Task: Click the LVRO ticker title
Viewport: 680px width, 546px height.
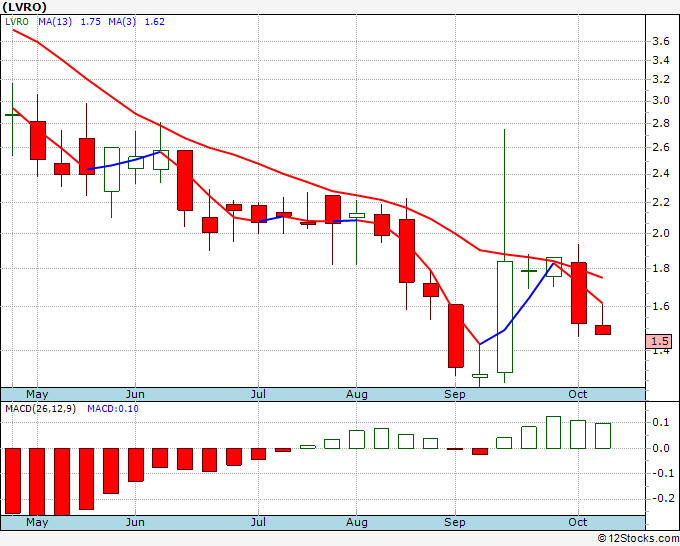Action: coord(24,7)
